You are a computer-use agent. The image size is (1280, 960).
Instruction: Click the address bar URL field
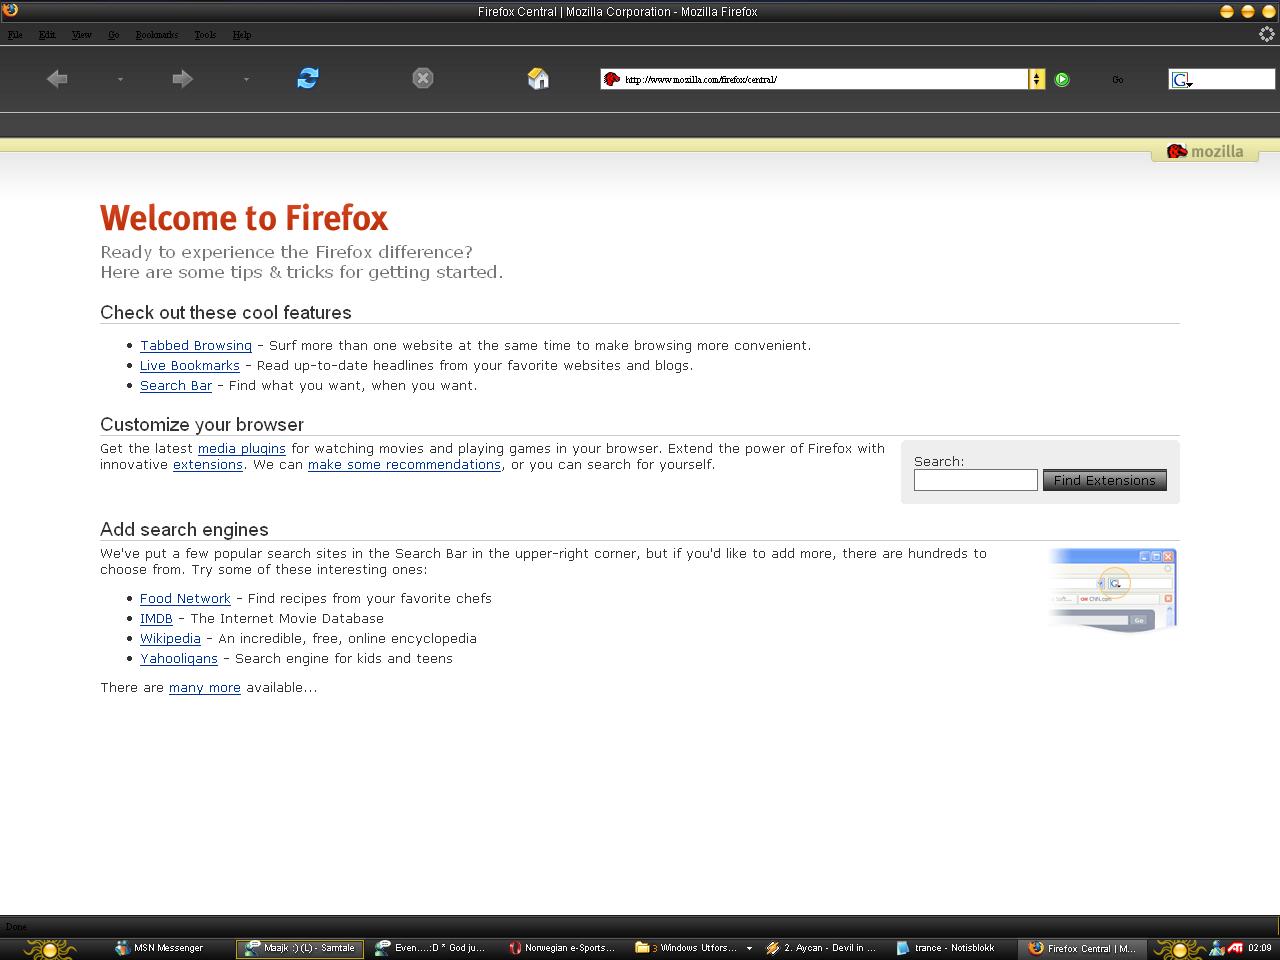click(x=815, y=79)
